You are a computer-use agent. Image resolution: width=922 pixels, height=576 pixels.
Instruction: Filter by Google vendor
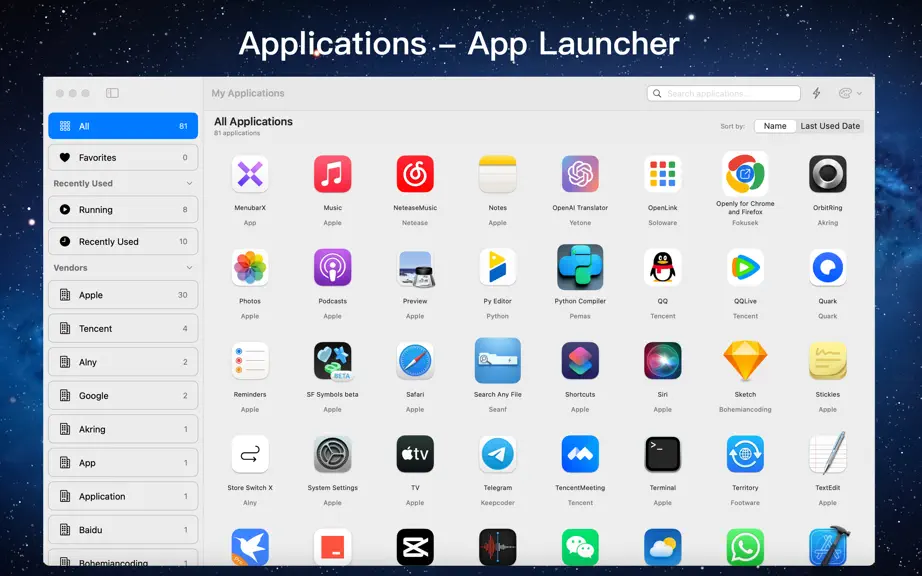pyautogui.click(x=123, y=396)
